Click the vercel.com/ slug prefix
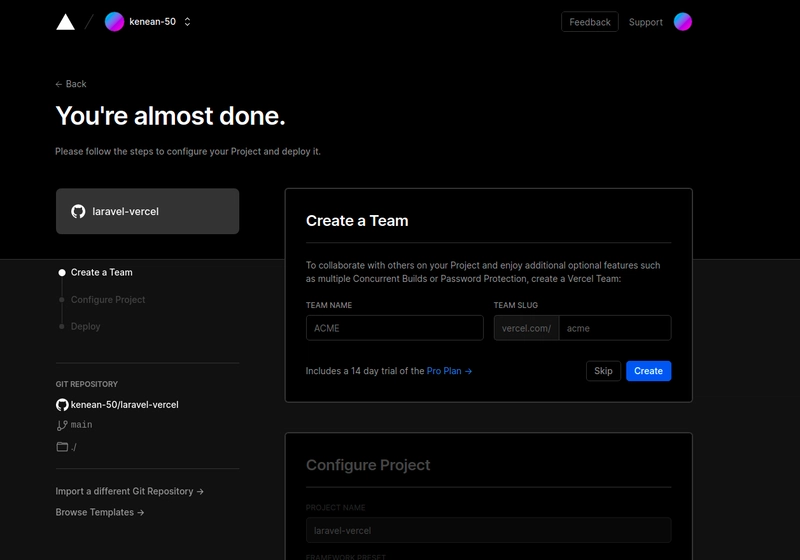 point(526,328)
